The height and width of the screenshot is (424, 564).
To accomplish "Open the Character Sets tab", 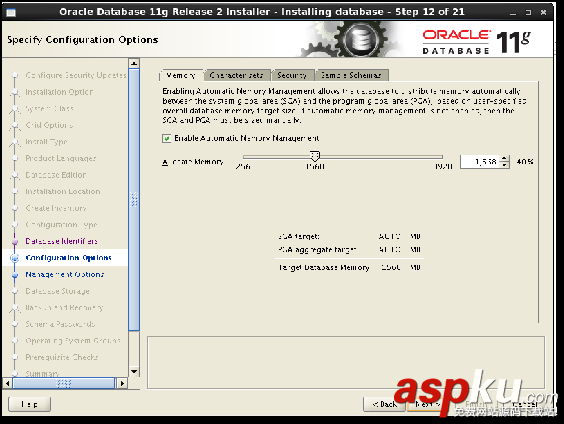I will click(237, 75).
